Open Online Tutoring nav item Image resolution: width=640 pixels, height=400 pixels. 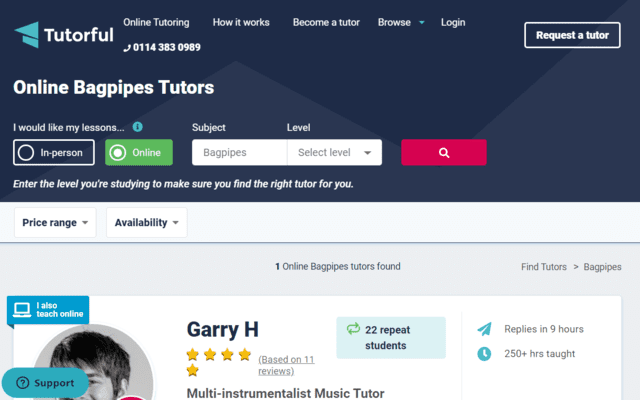click(x=156, y=22)
